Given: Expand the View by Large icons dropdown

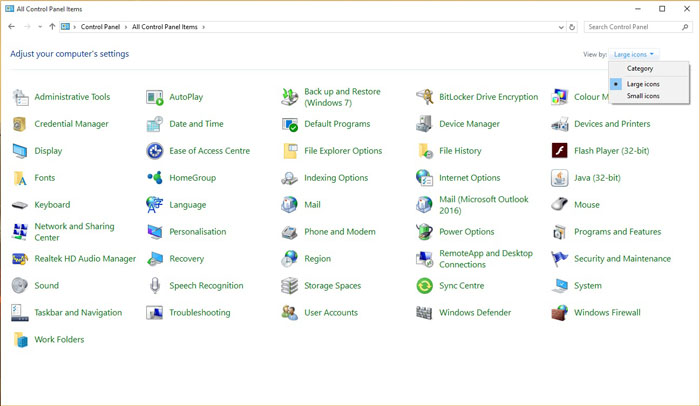Looking at the screenshot, I should click(x=634, y=54).
